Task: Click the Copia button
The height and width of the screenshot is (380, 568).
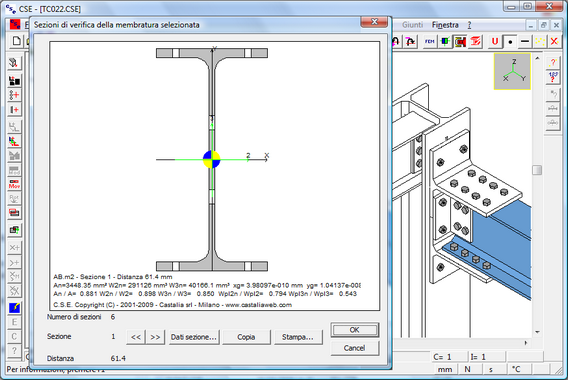Action: [246, 337]
